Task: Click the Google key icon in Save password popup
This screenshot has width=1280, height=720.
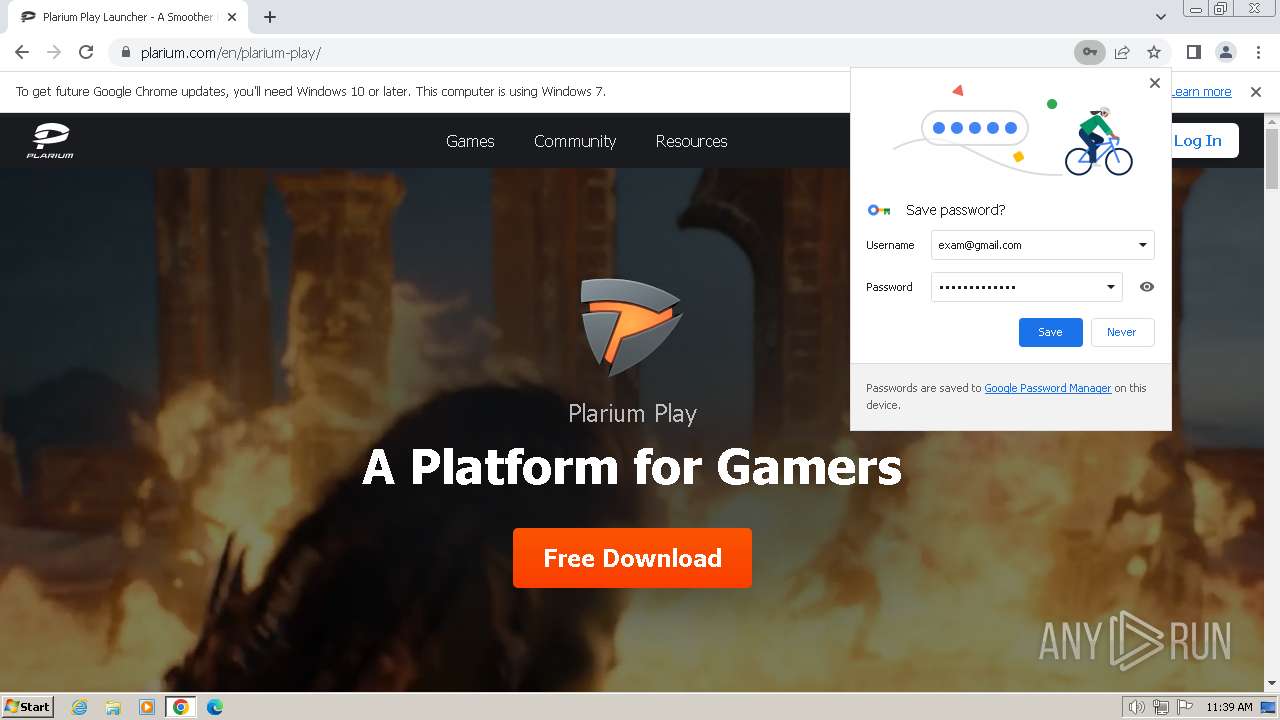Action: (x=879, y=210)
